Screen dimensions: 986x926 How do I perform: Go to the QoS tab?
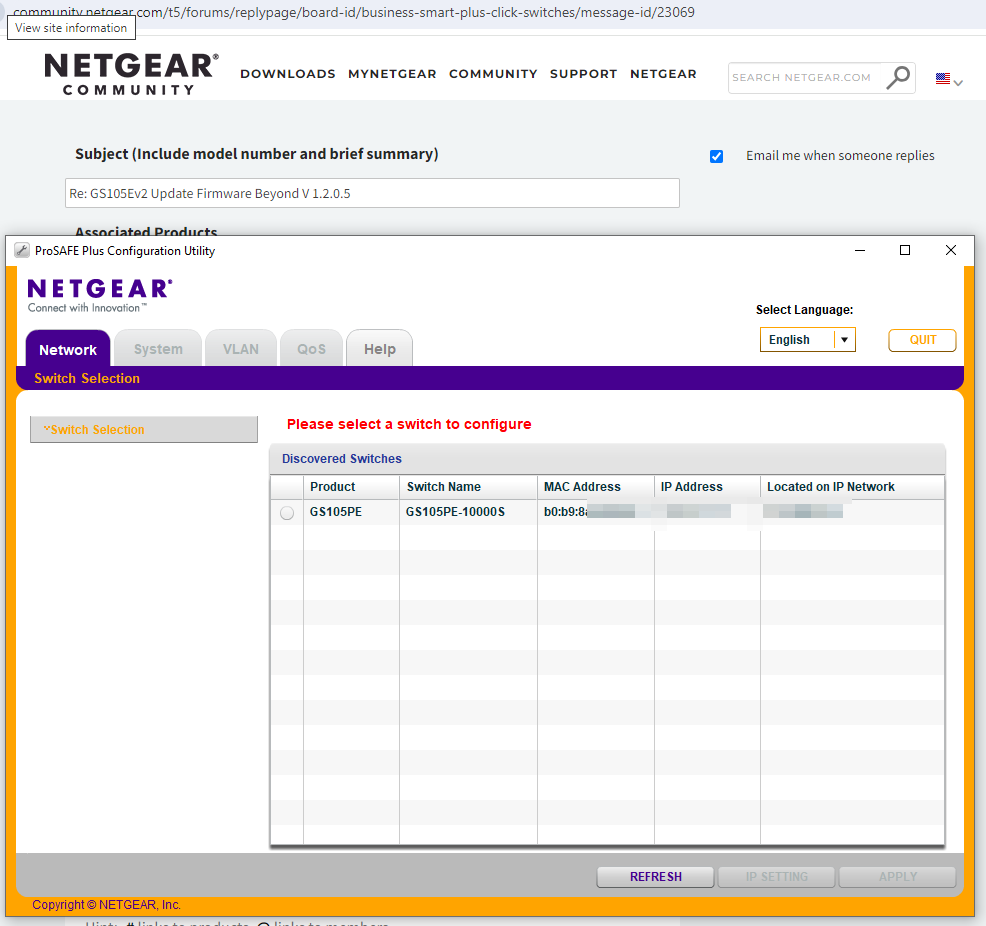tap(311, 350)
